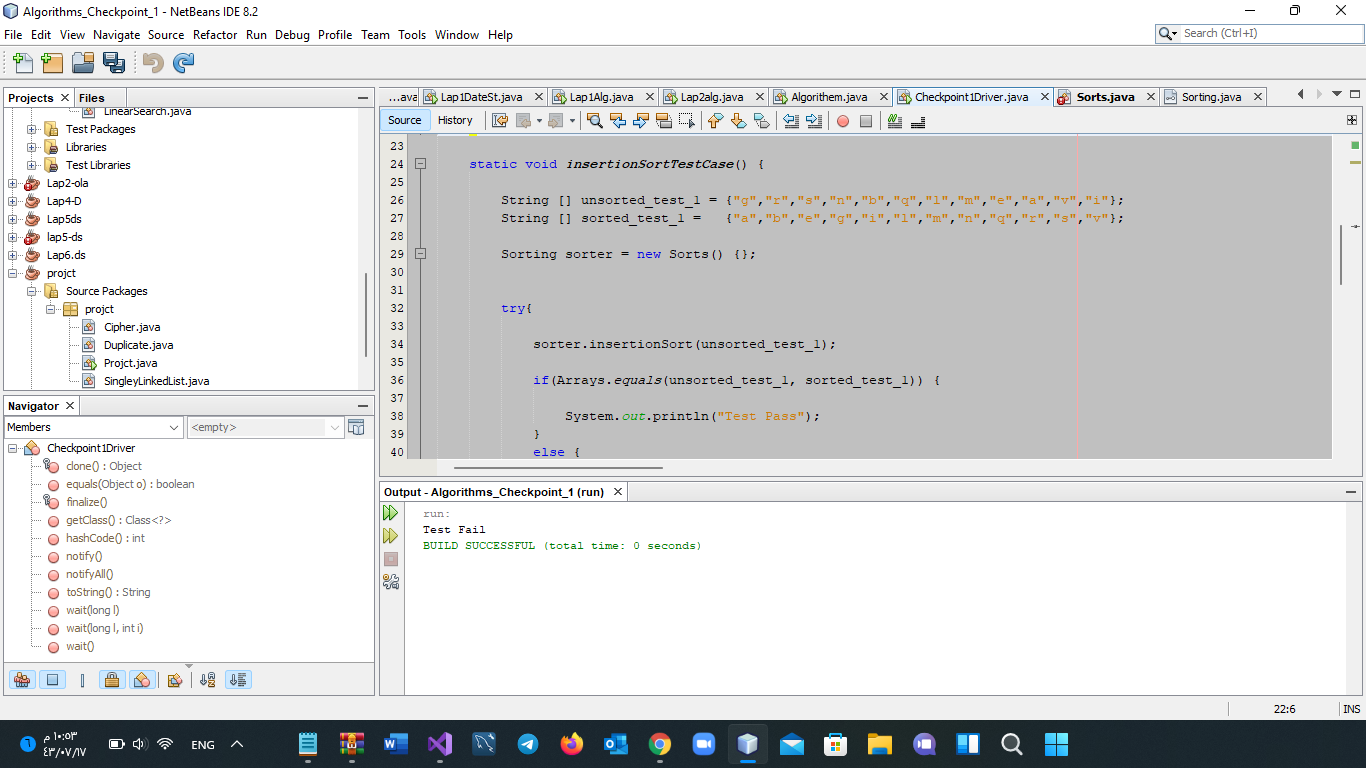1366x768 pixels.
Task: Toggle Show Static Members lock icon
Action: coord(113,679)
